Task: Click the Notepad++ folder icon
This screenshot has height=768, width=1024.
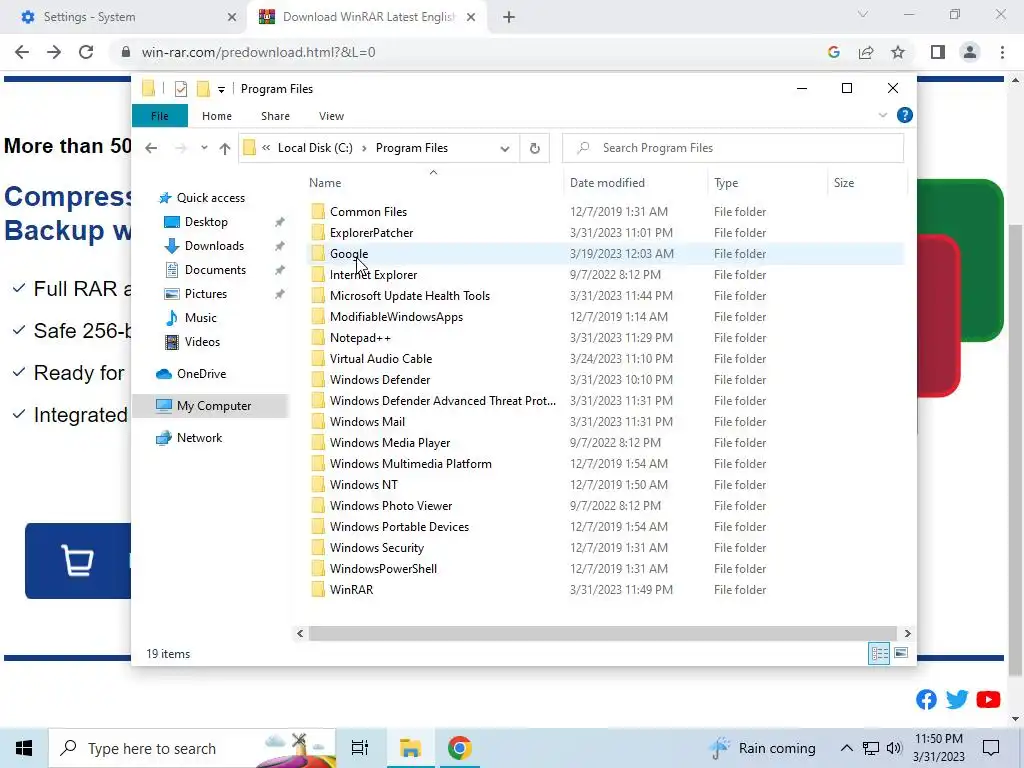Action: (318, 338)
